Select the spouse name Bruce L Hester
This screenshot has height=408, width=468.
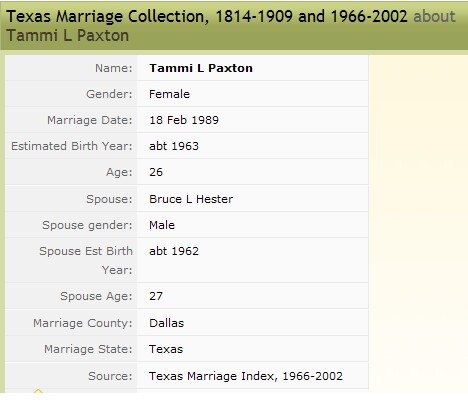[x=191, y=199]
